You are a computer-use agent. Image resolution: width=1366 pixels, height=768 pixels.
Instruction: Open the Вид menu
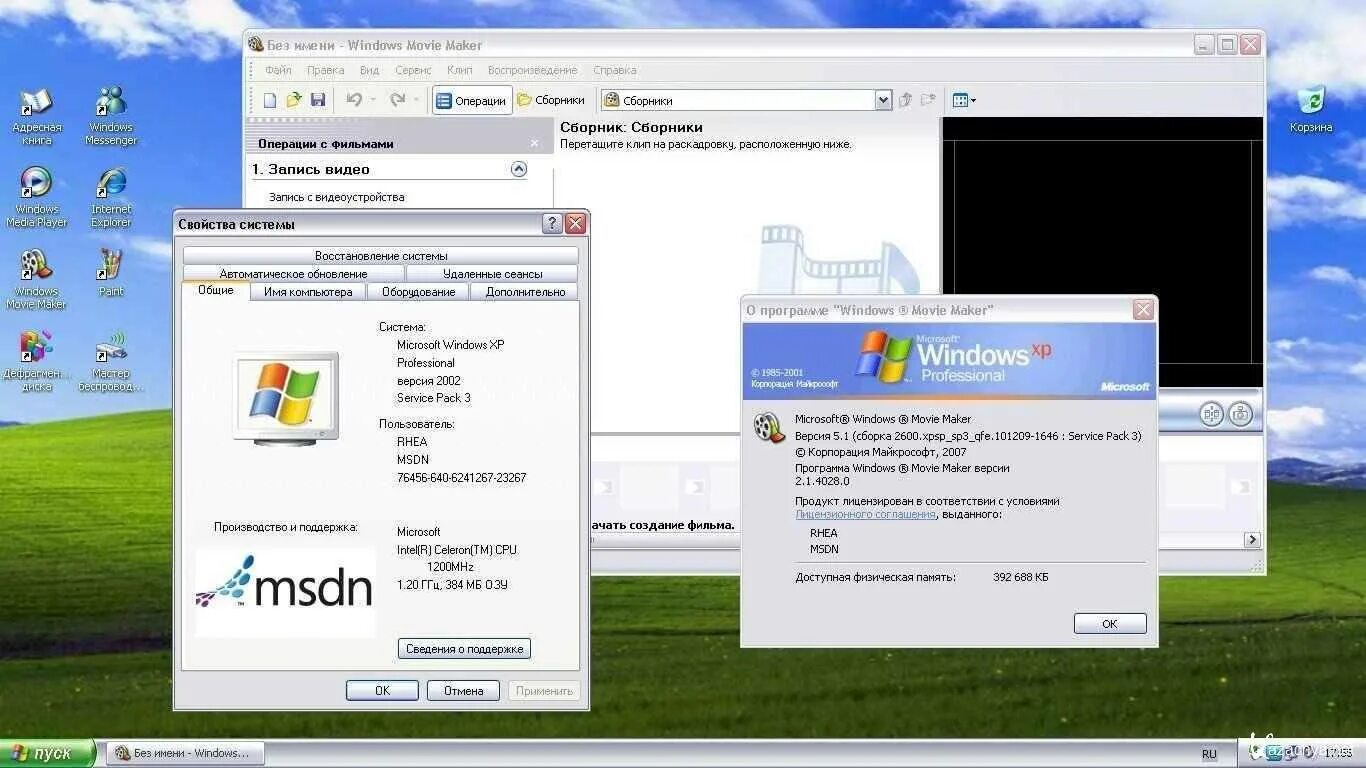point(369,70)
